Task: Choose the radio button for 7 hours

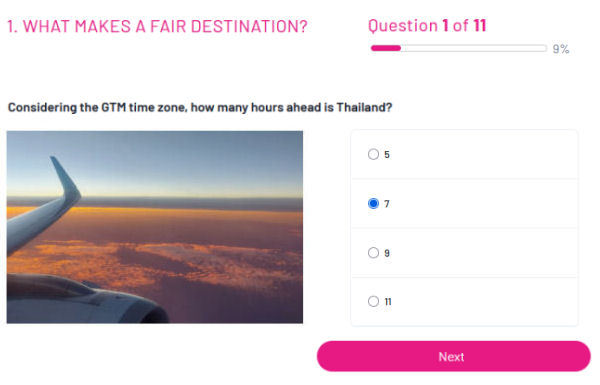Action: [x=373, y=203]
